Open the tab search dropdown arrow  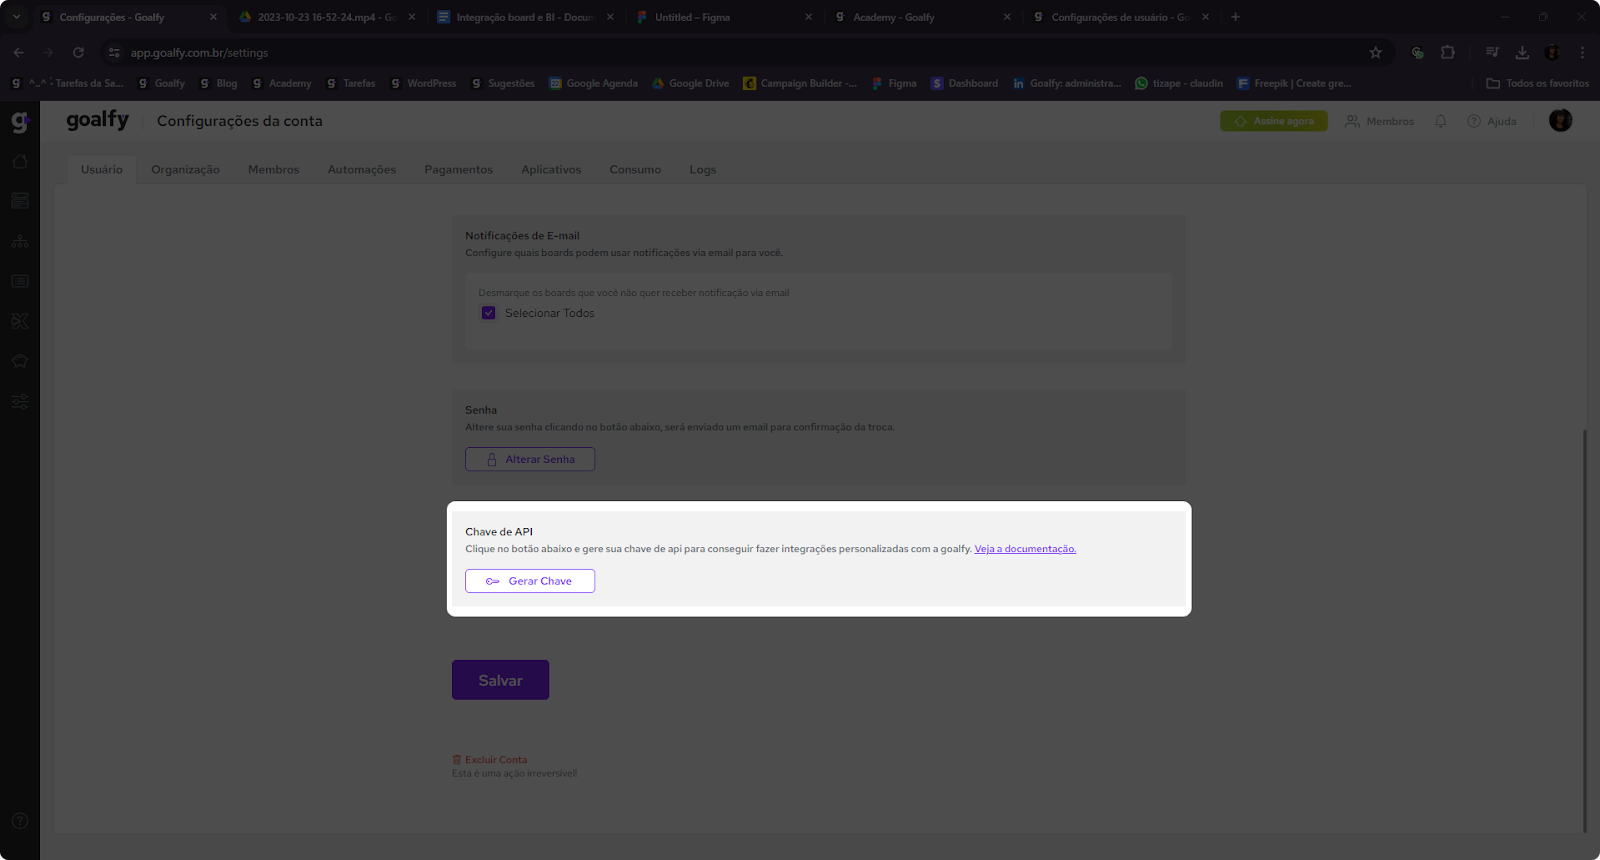coord(16,17)
